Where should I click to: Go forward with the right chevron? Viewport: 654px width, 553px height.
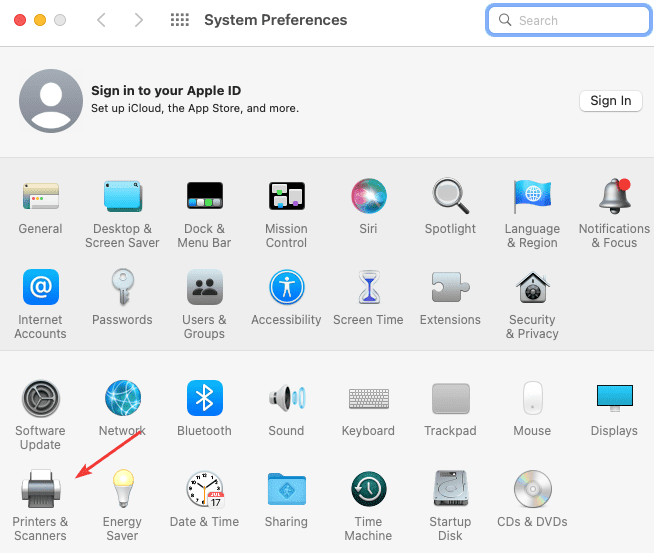click(138, 20)
